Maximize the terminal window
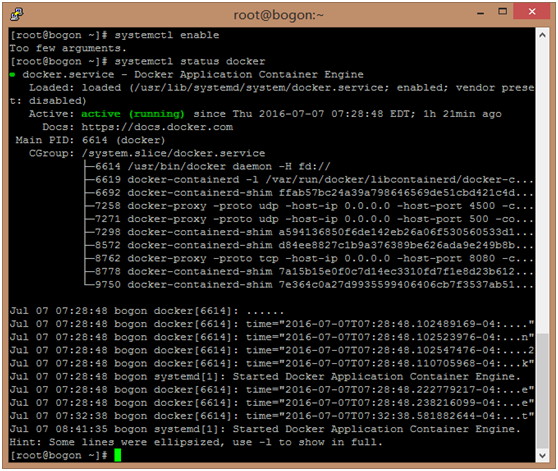Image resolution: width=558 pixels, height=471 pixels. [502, 12]
